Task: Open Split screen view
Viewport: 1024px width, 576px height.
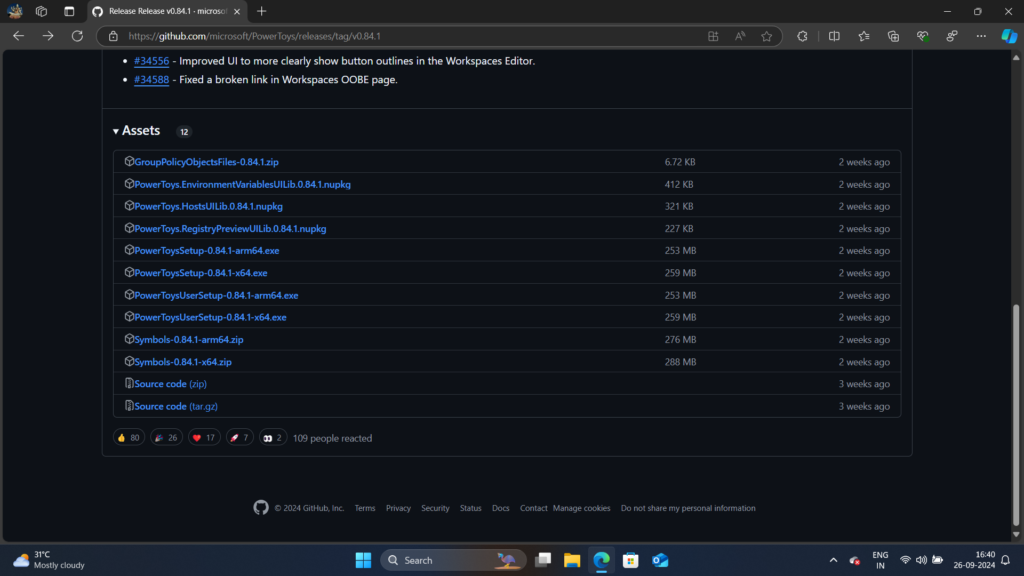Action: tap(834, 36)
